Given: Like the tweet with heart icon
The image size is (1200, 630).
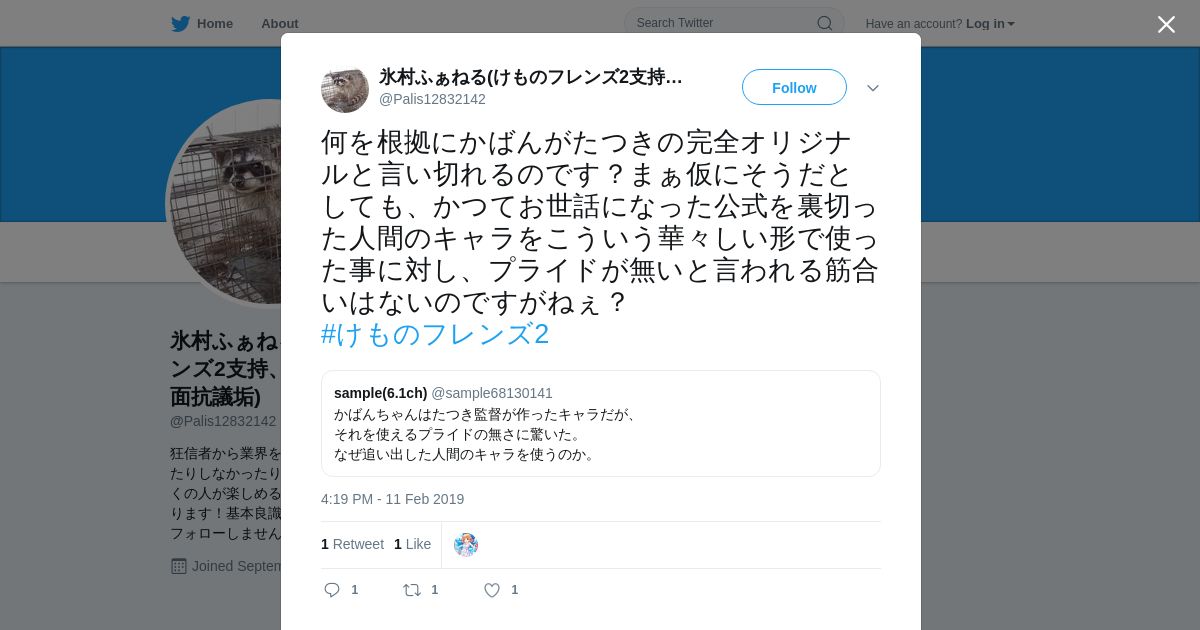Looking at the screenshot, I should pos(492,590).
